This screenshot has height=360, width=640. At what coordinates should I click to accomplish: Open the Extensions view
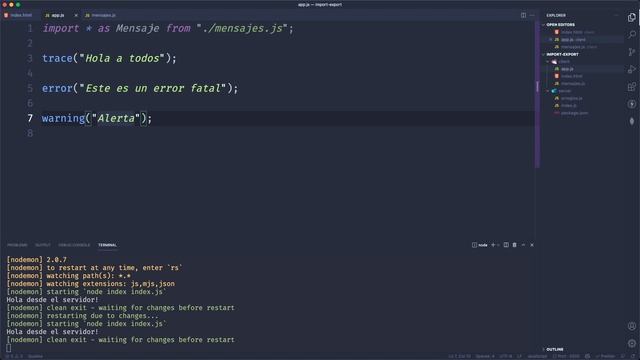[632, 87]
